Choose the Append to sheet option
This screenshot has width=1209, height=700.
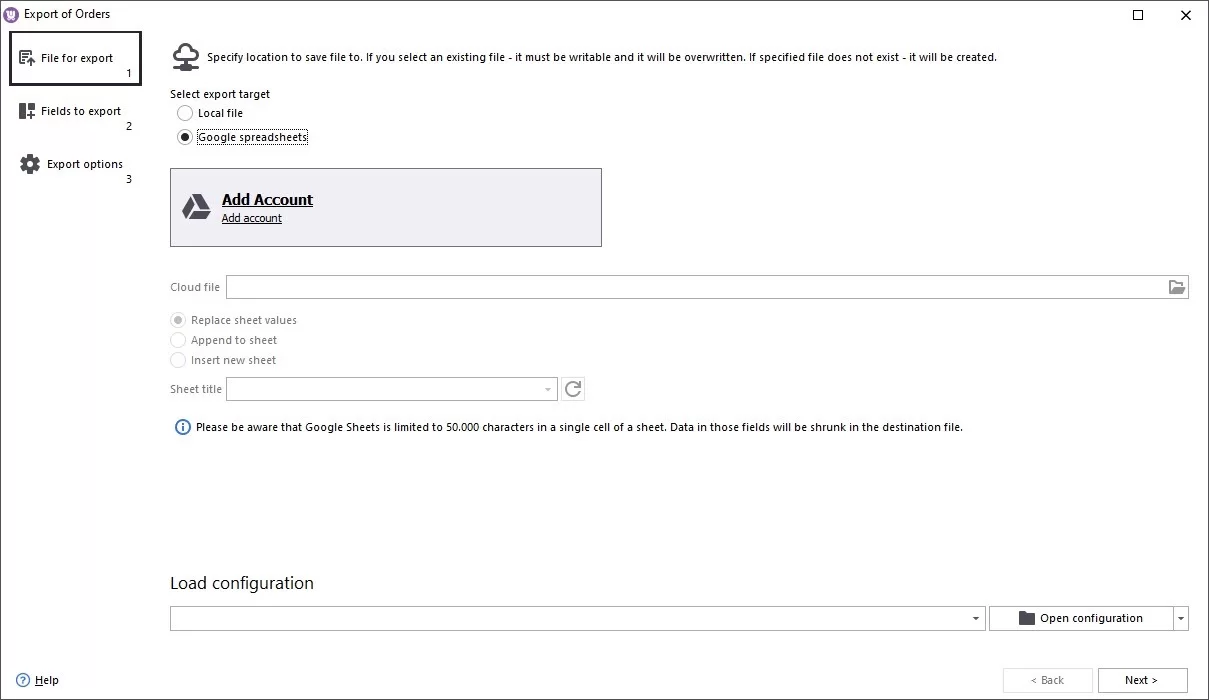click(x=178, y=340)
